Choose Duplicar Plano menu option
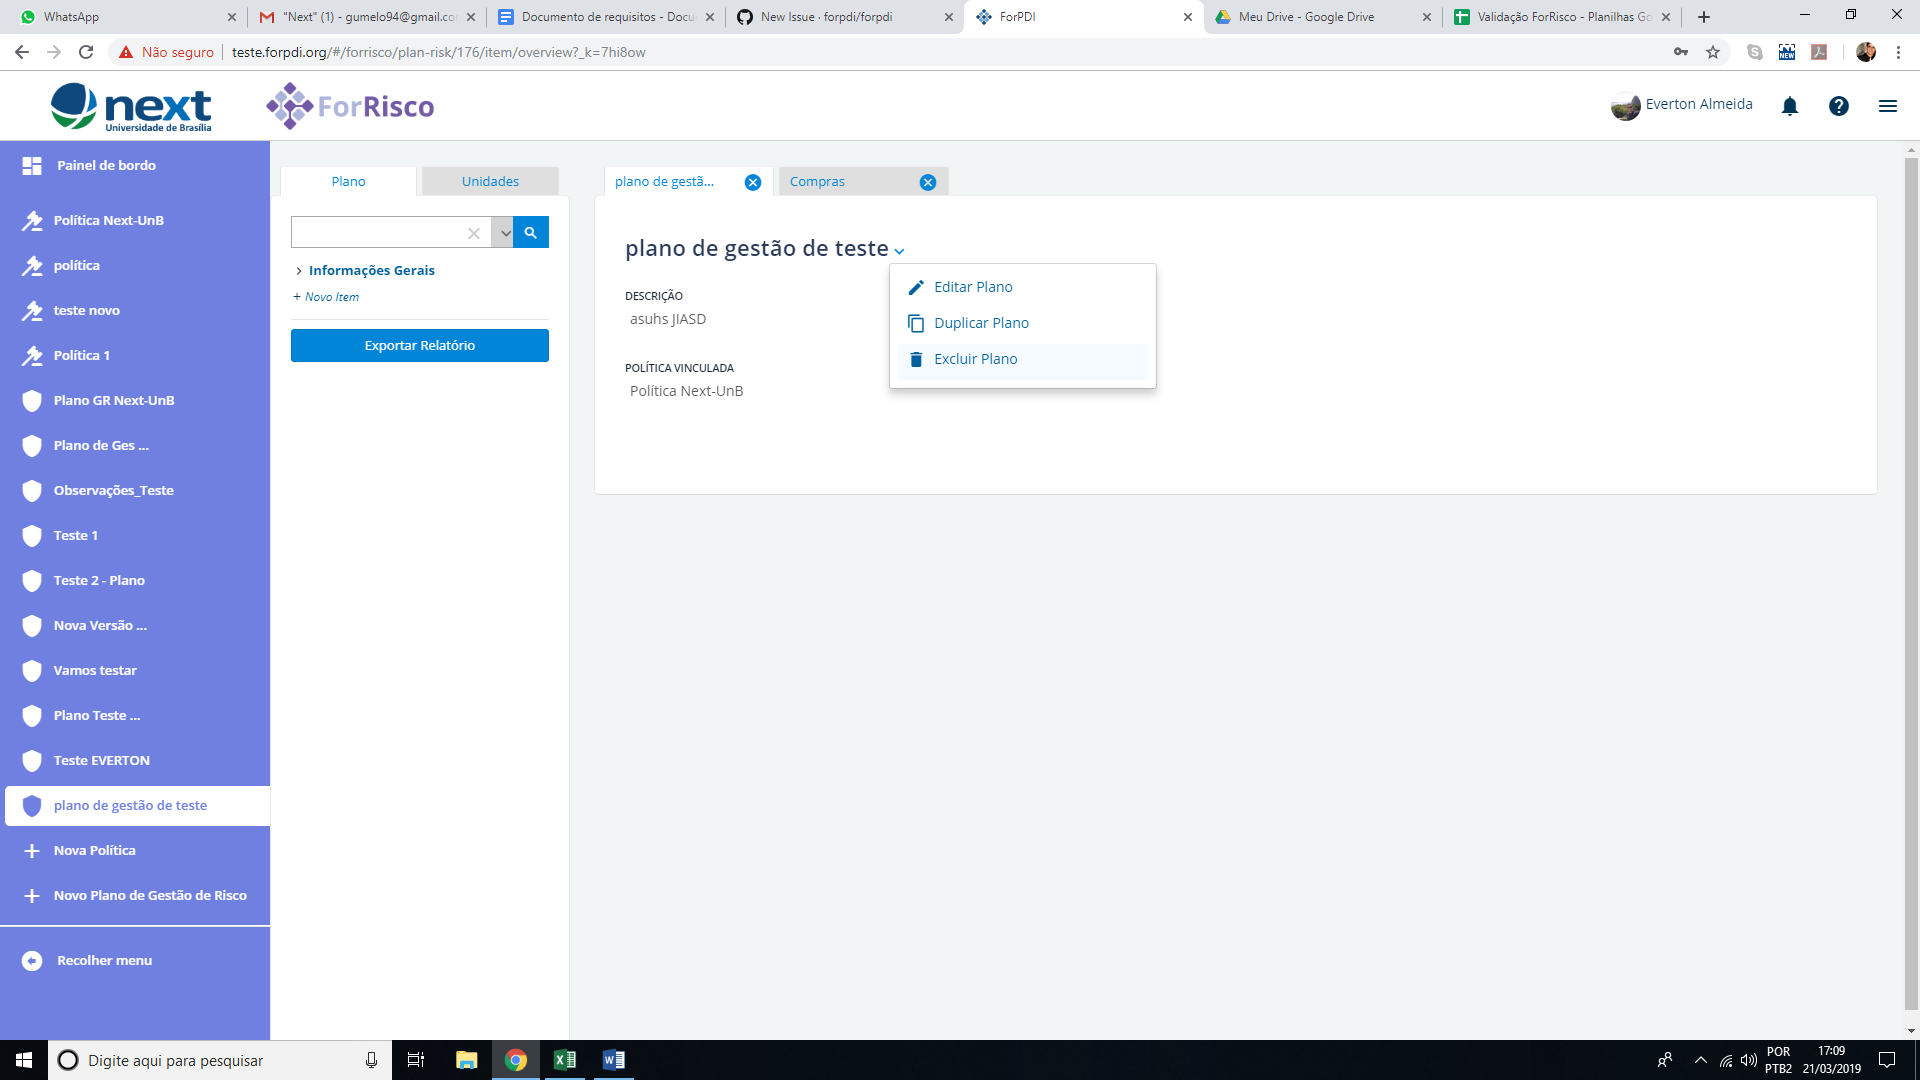The height and width of the screenshot is (1080, 1920). [980, 323]
